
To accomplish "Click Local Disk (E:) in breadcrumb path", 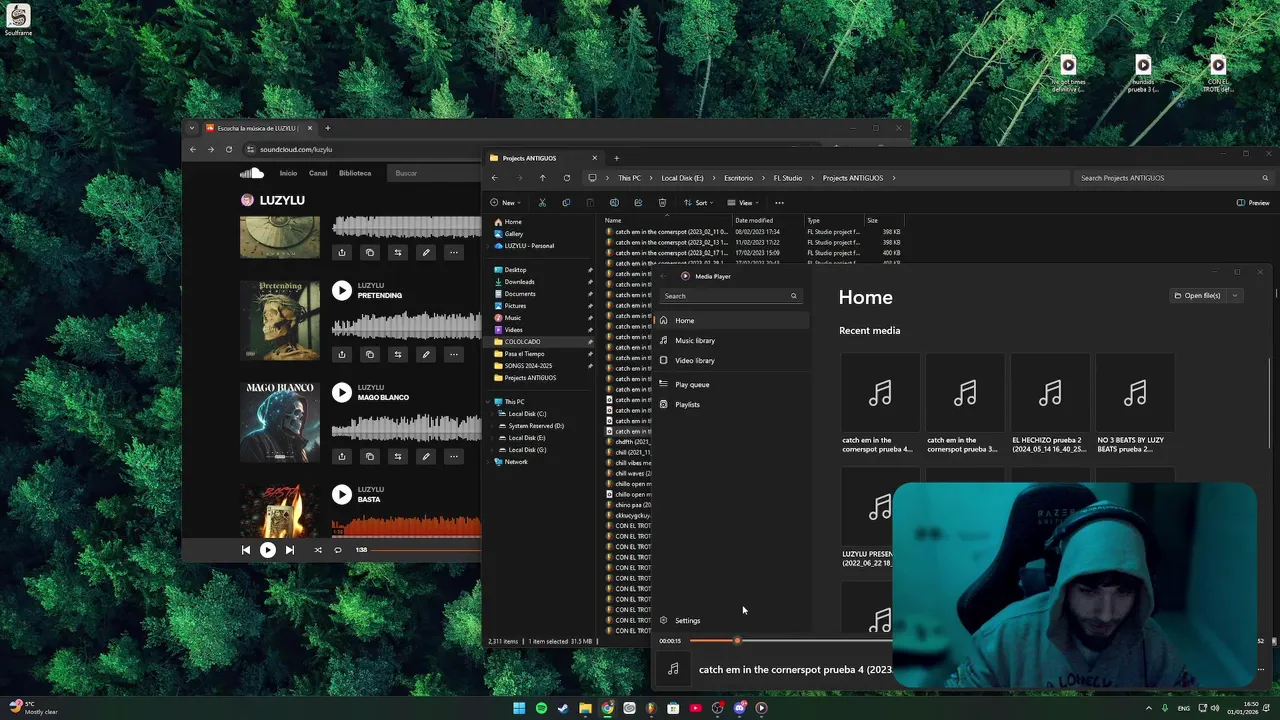I will tap(682, 178).
